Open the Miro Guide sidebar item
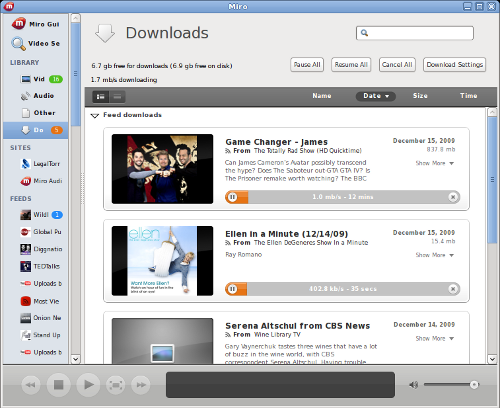Viewport: 500px width, 408px height. pyautogui.click(x=36, y=24)
